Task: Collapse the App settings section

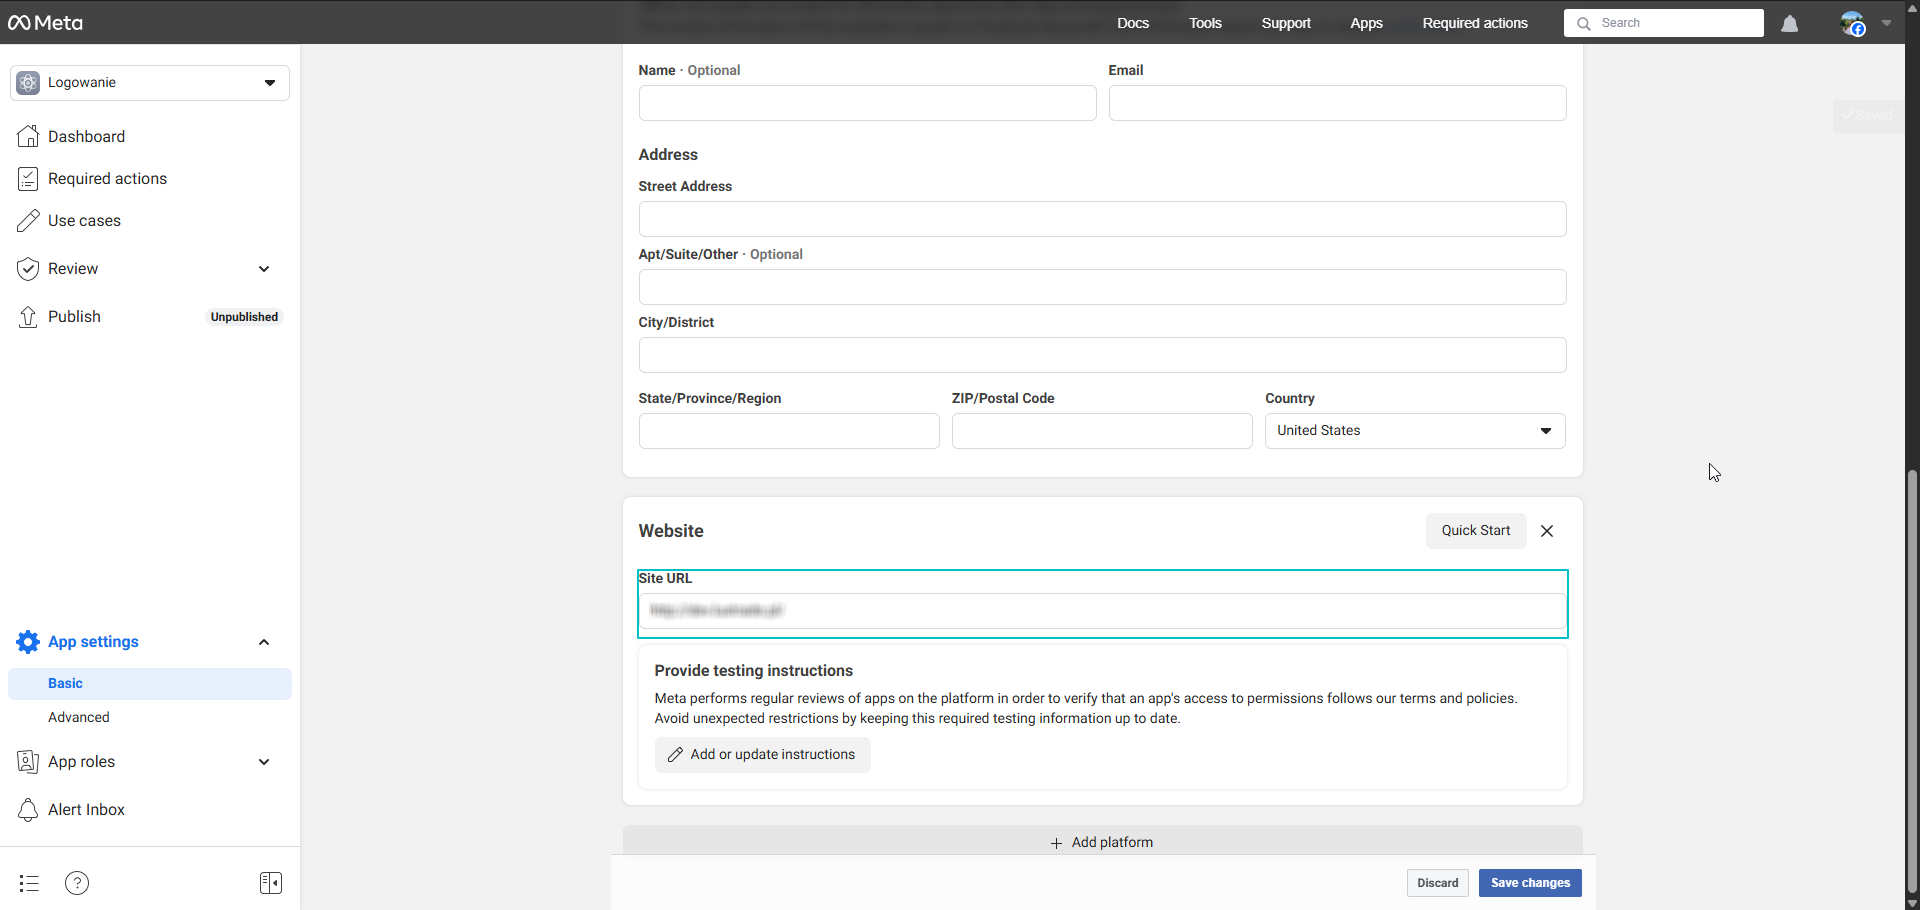Action: 264,642
